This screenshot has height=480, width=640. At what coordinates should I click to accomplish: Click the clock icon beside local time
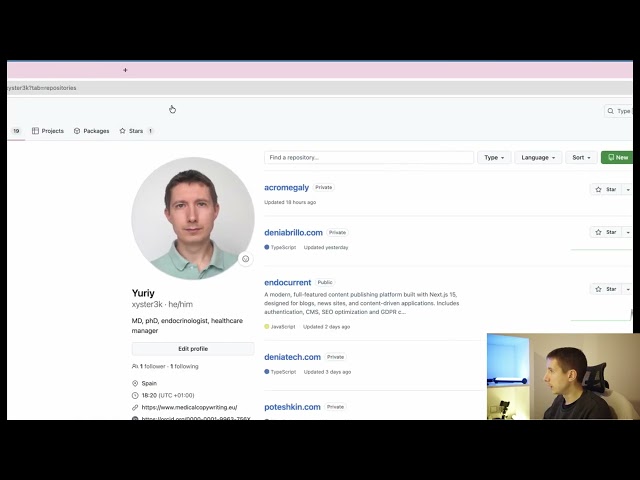coord(135,395)
